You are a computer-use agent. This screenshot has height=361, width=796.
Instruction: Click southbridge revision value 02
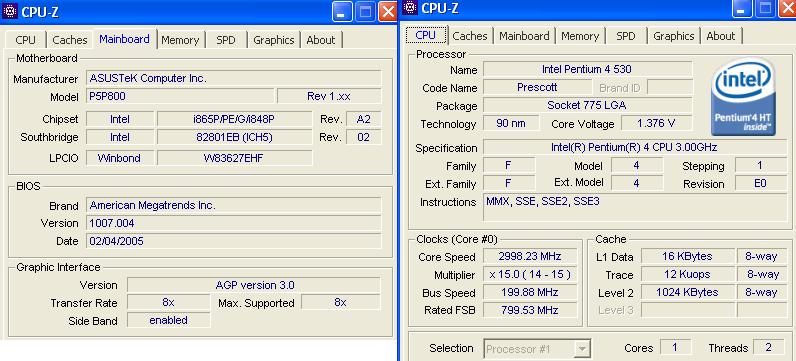(x=363, y=137)
